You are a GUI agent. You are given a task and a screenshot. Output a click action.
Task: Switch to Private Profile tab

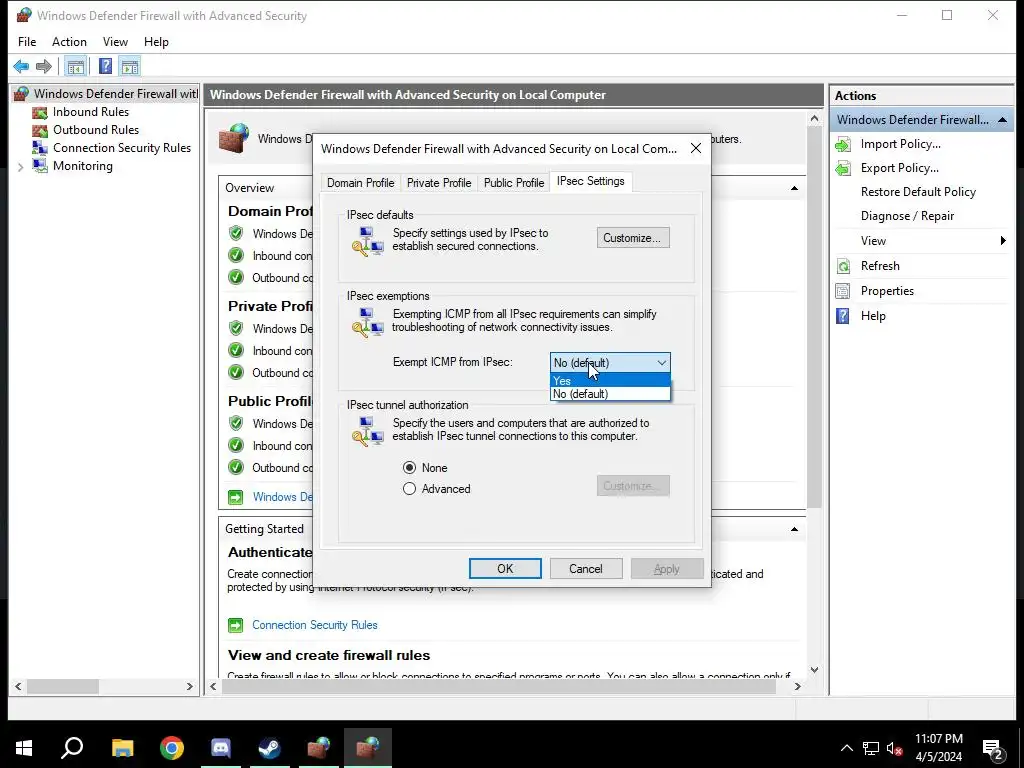pyautogui.click(x=439, y=183)
